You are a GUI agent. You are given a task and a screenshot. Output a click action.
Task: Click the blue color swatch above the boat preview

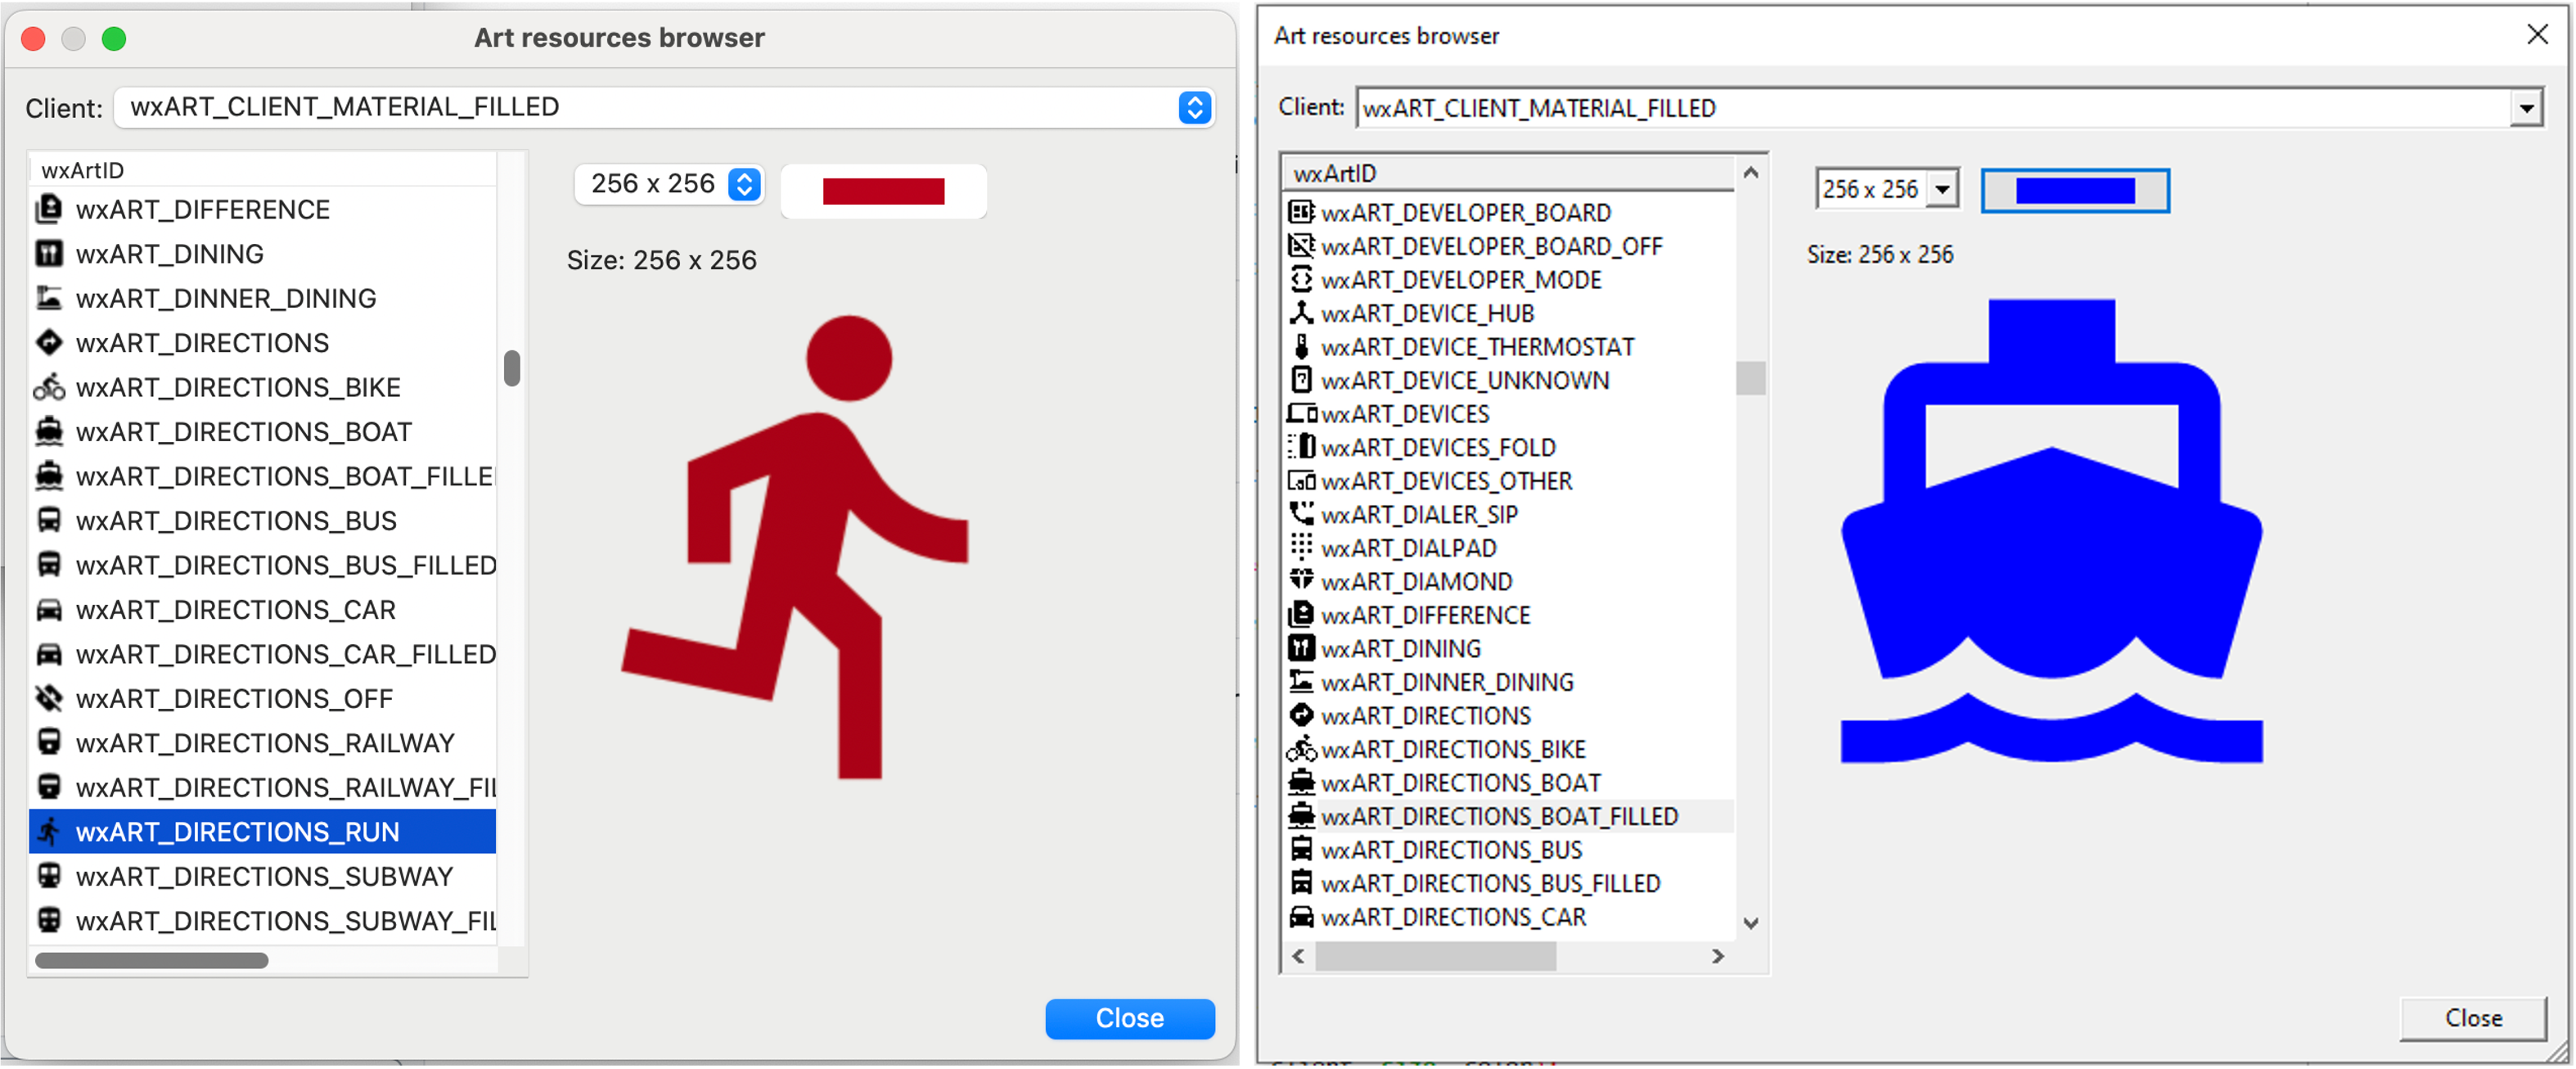pyautogui.click(x=2074, y=190)
